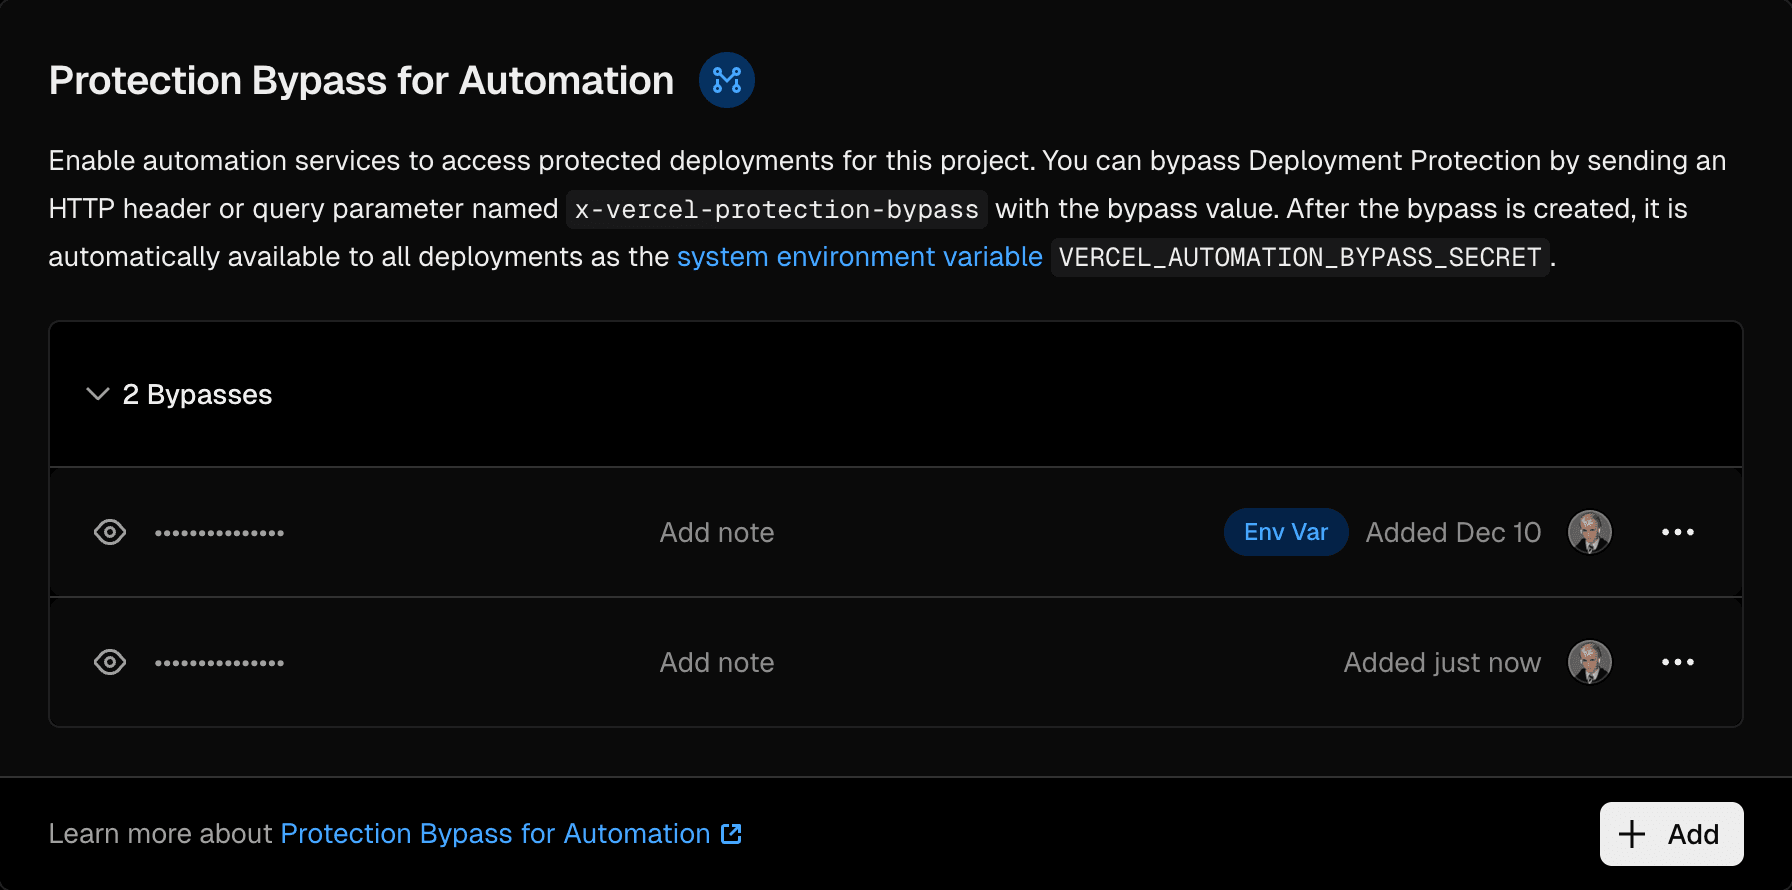Screen dimensions: 1792x890
Task: Collapse the 2 Bypasses list chevron
Action: pyautogui.click(x=98, y=394)
